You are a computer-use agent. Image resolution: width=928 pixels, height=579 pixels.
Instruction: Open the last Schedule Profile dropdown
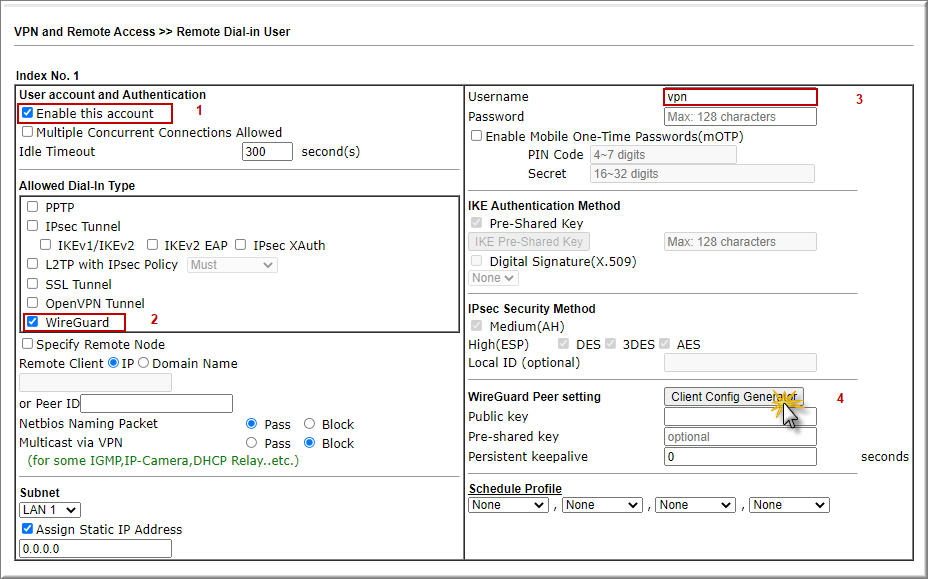coord(789,505)
